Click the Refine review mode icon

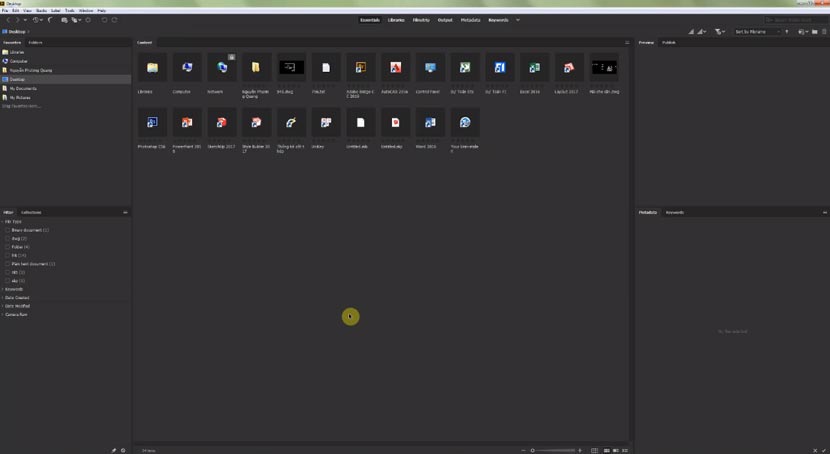click(x=76, y=20)
